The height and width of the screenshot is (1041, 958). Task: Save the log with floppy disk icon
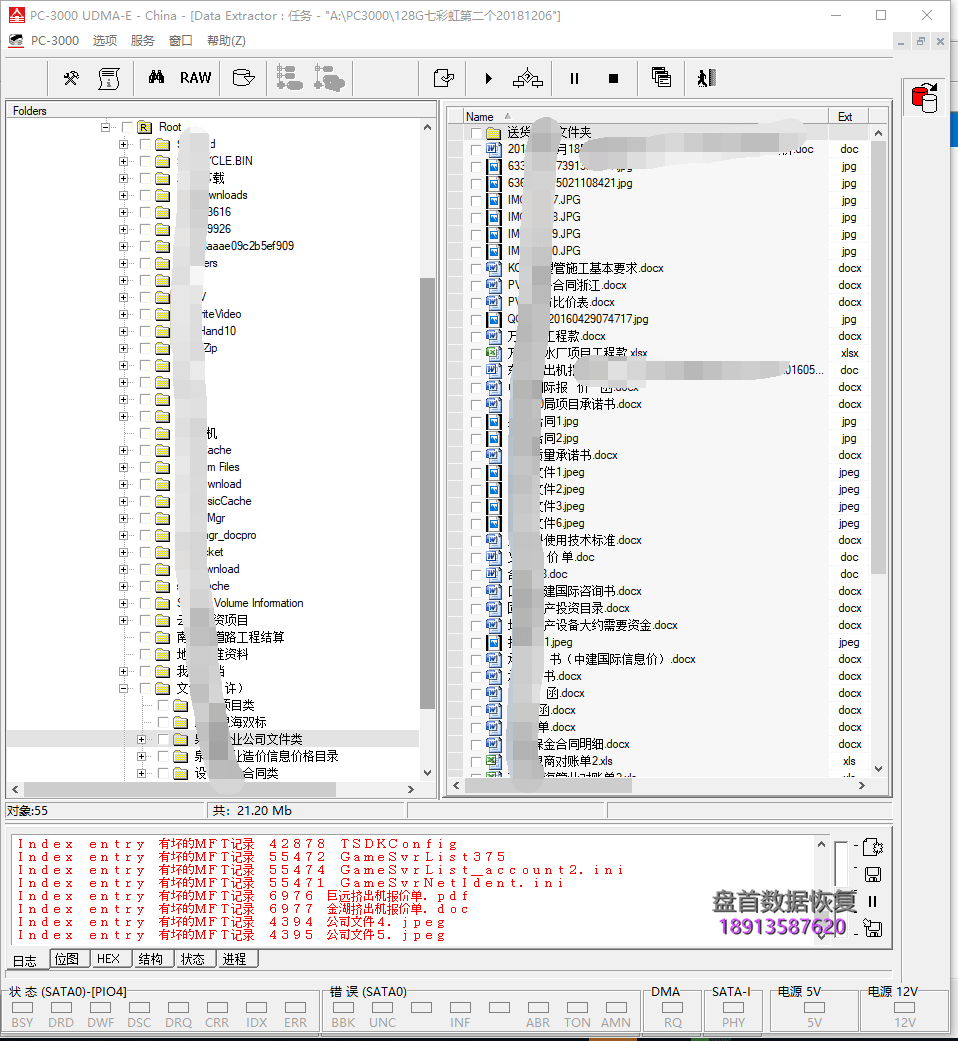tap(872, 874)
